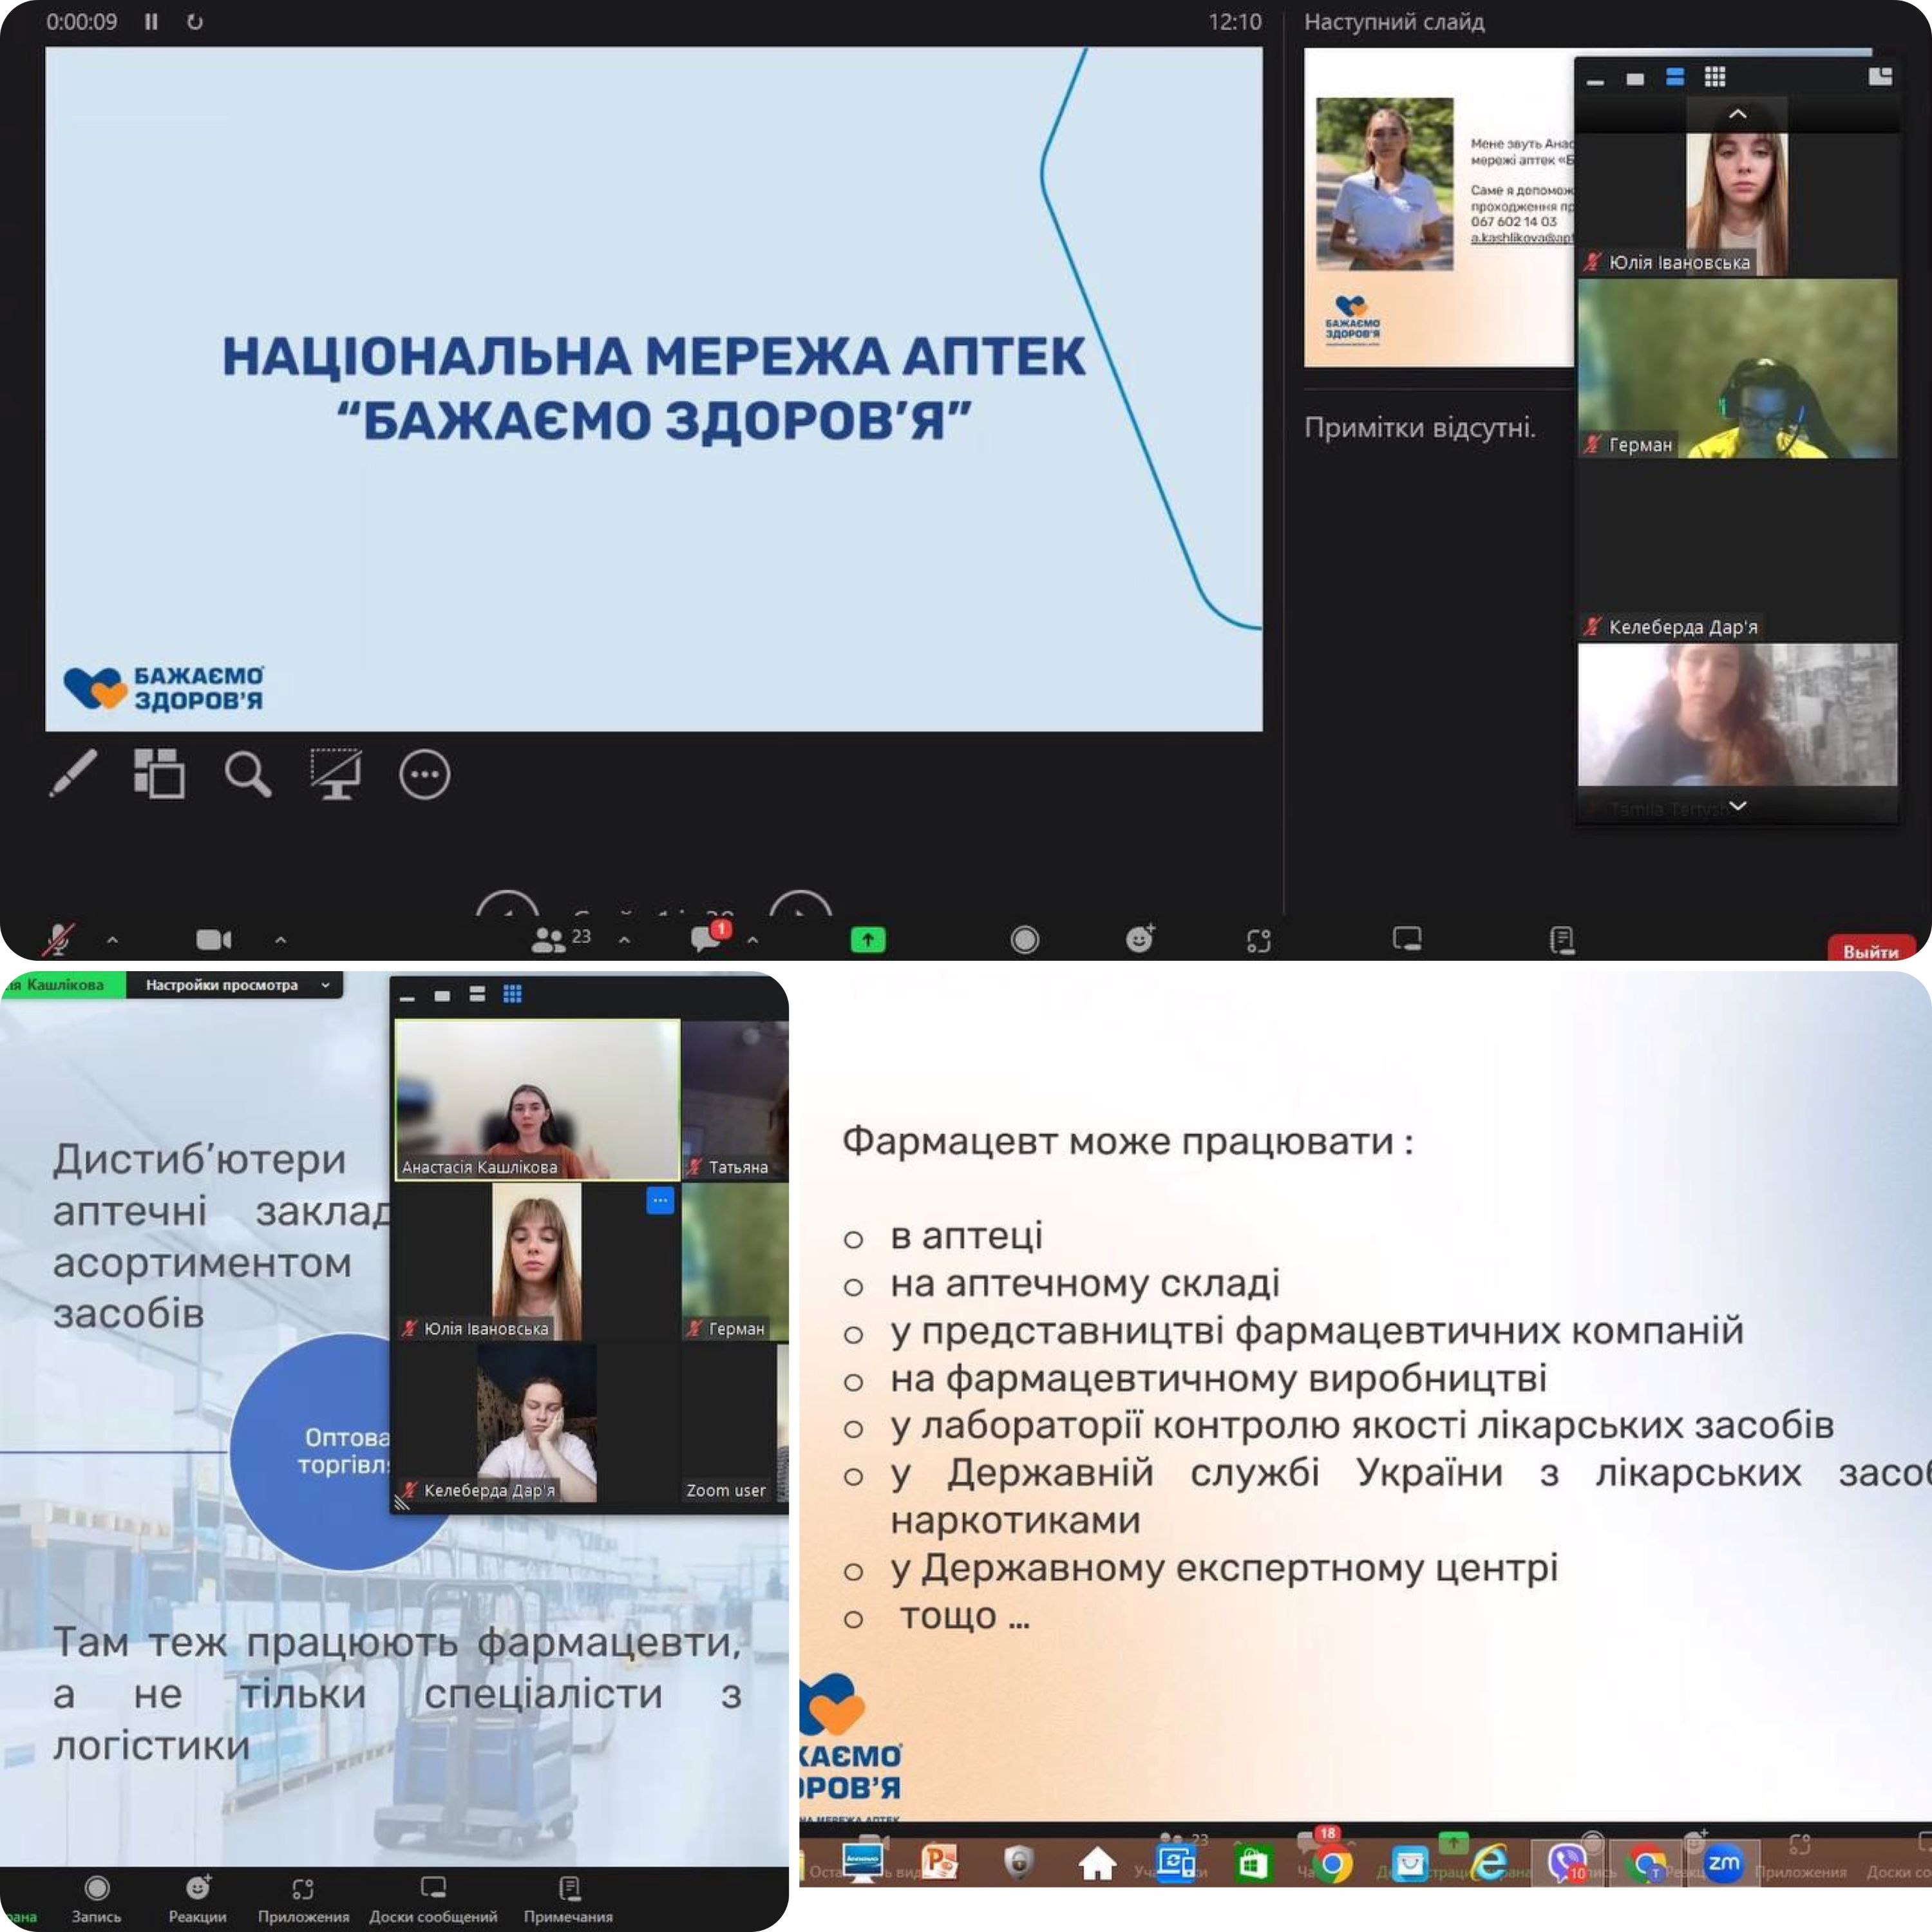Toggle the video camera in top Zoom window
This screenshot has height=1932, width=1932.
[x=213, y=939]
